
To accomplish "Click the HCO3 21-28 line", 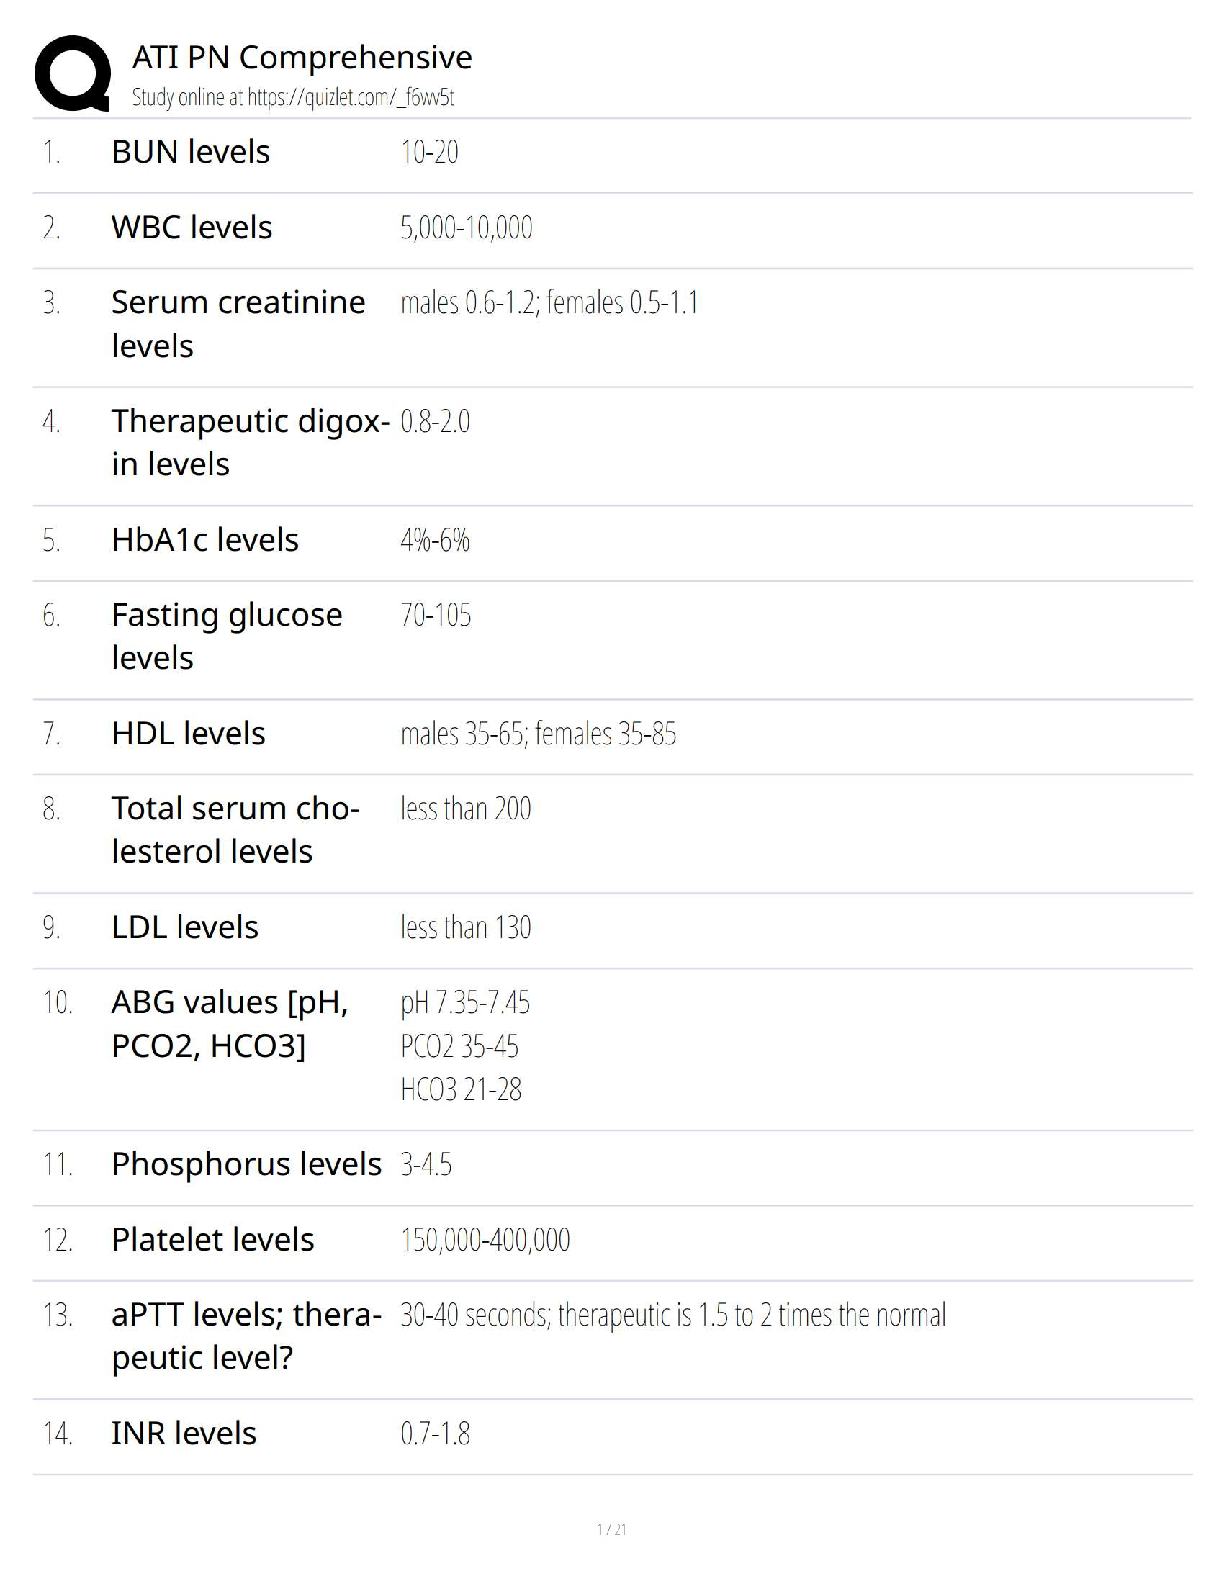I will point(461,1089).
